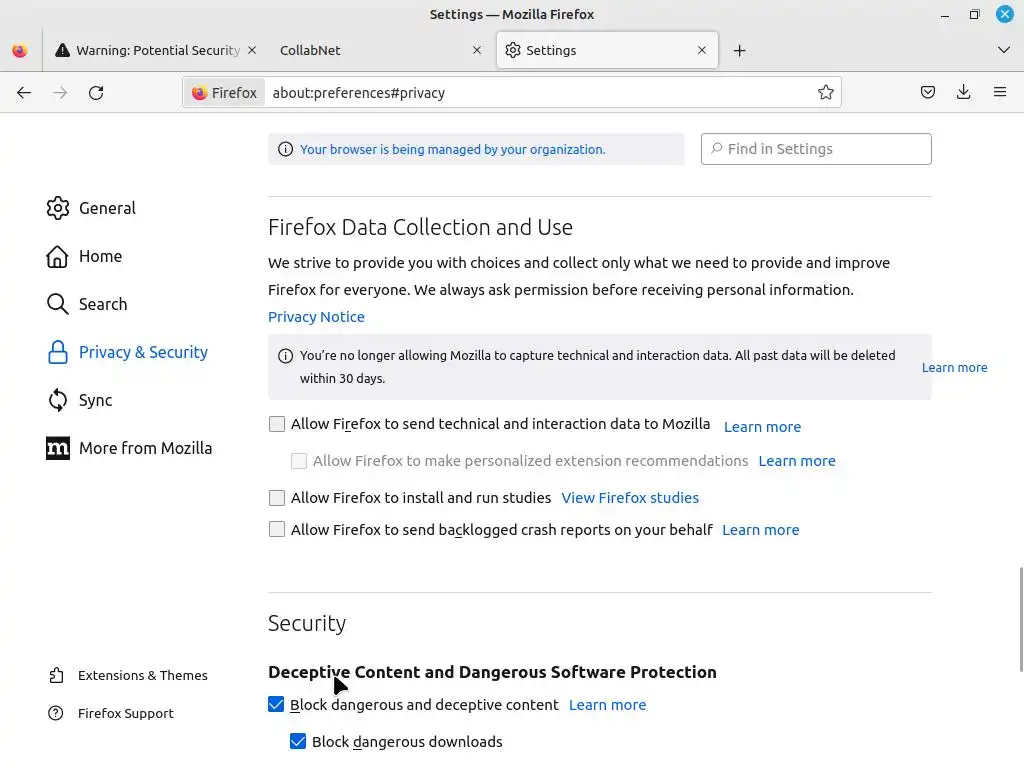The height and width of the screenshot is (768, 1024).
Task: Open Extensions & Themes from the sidebar
Action: click(x=142, y=675)
